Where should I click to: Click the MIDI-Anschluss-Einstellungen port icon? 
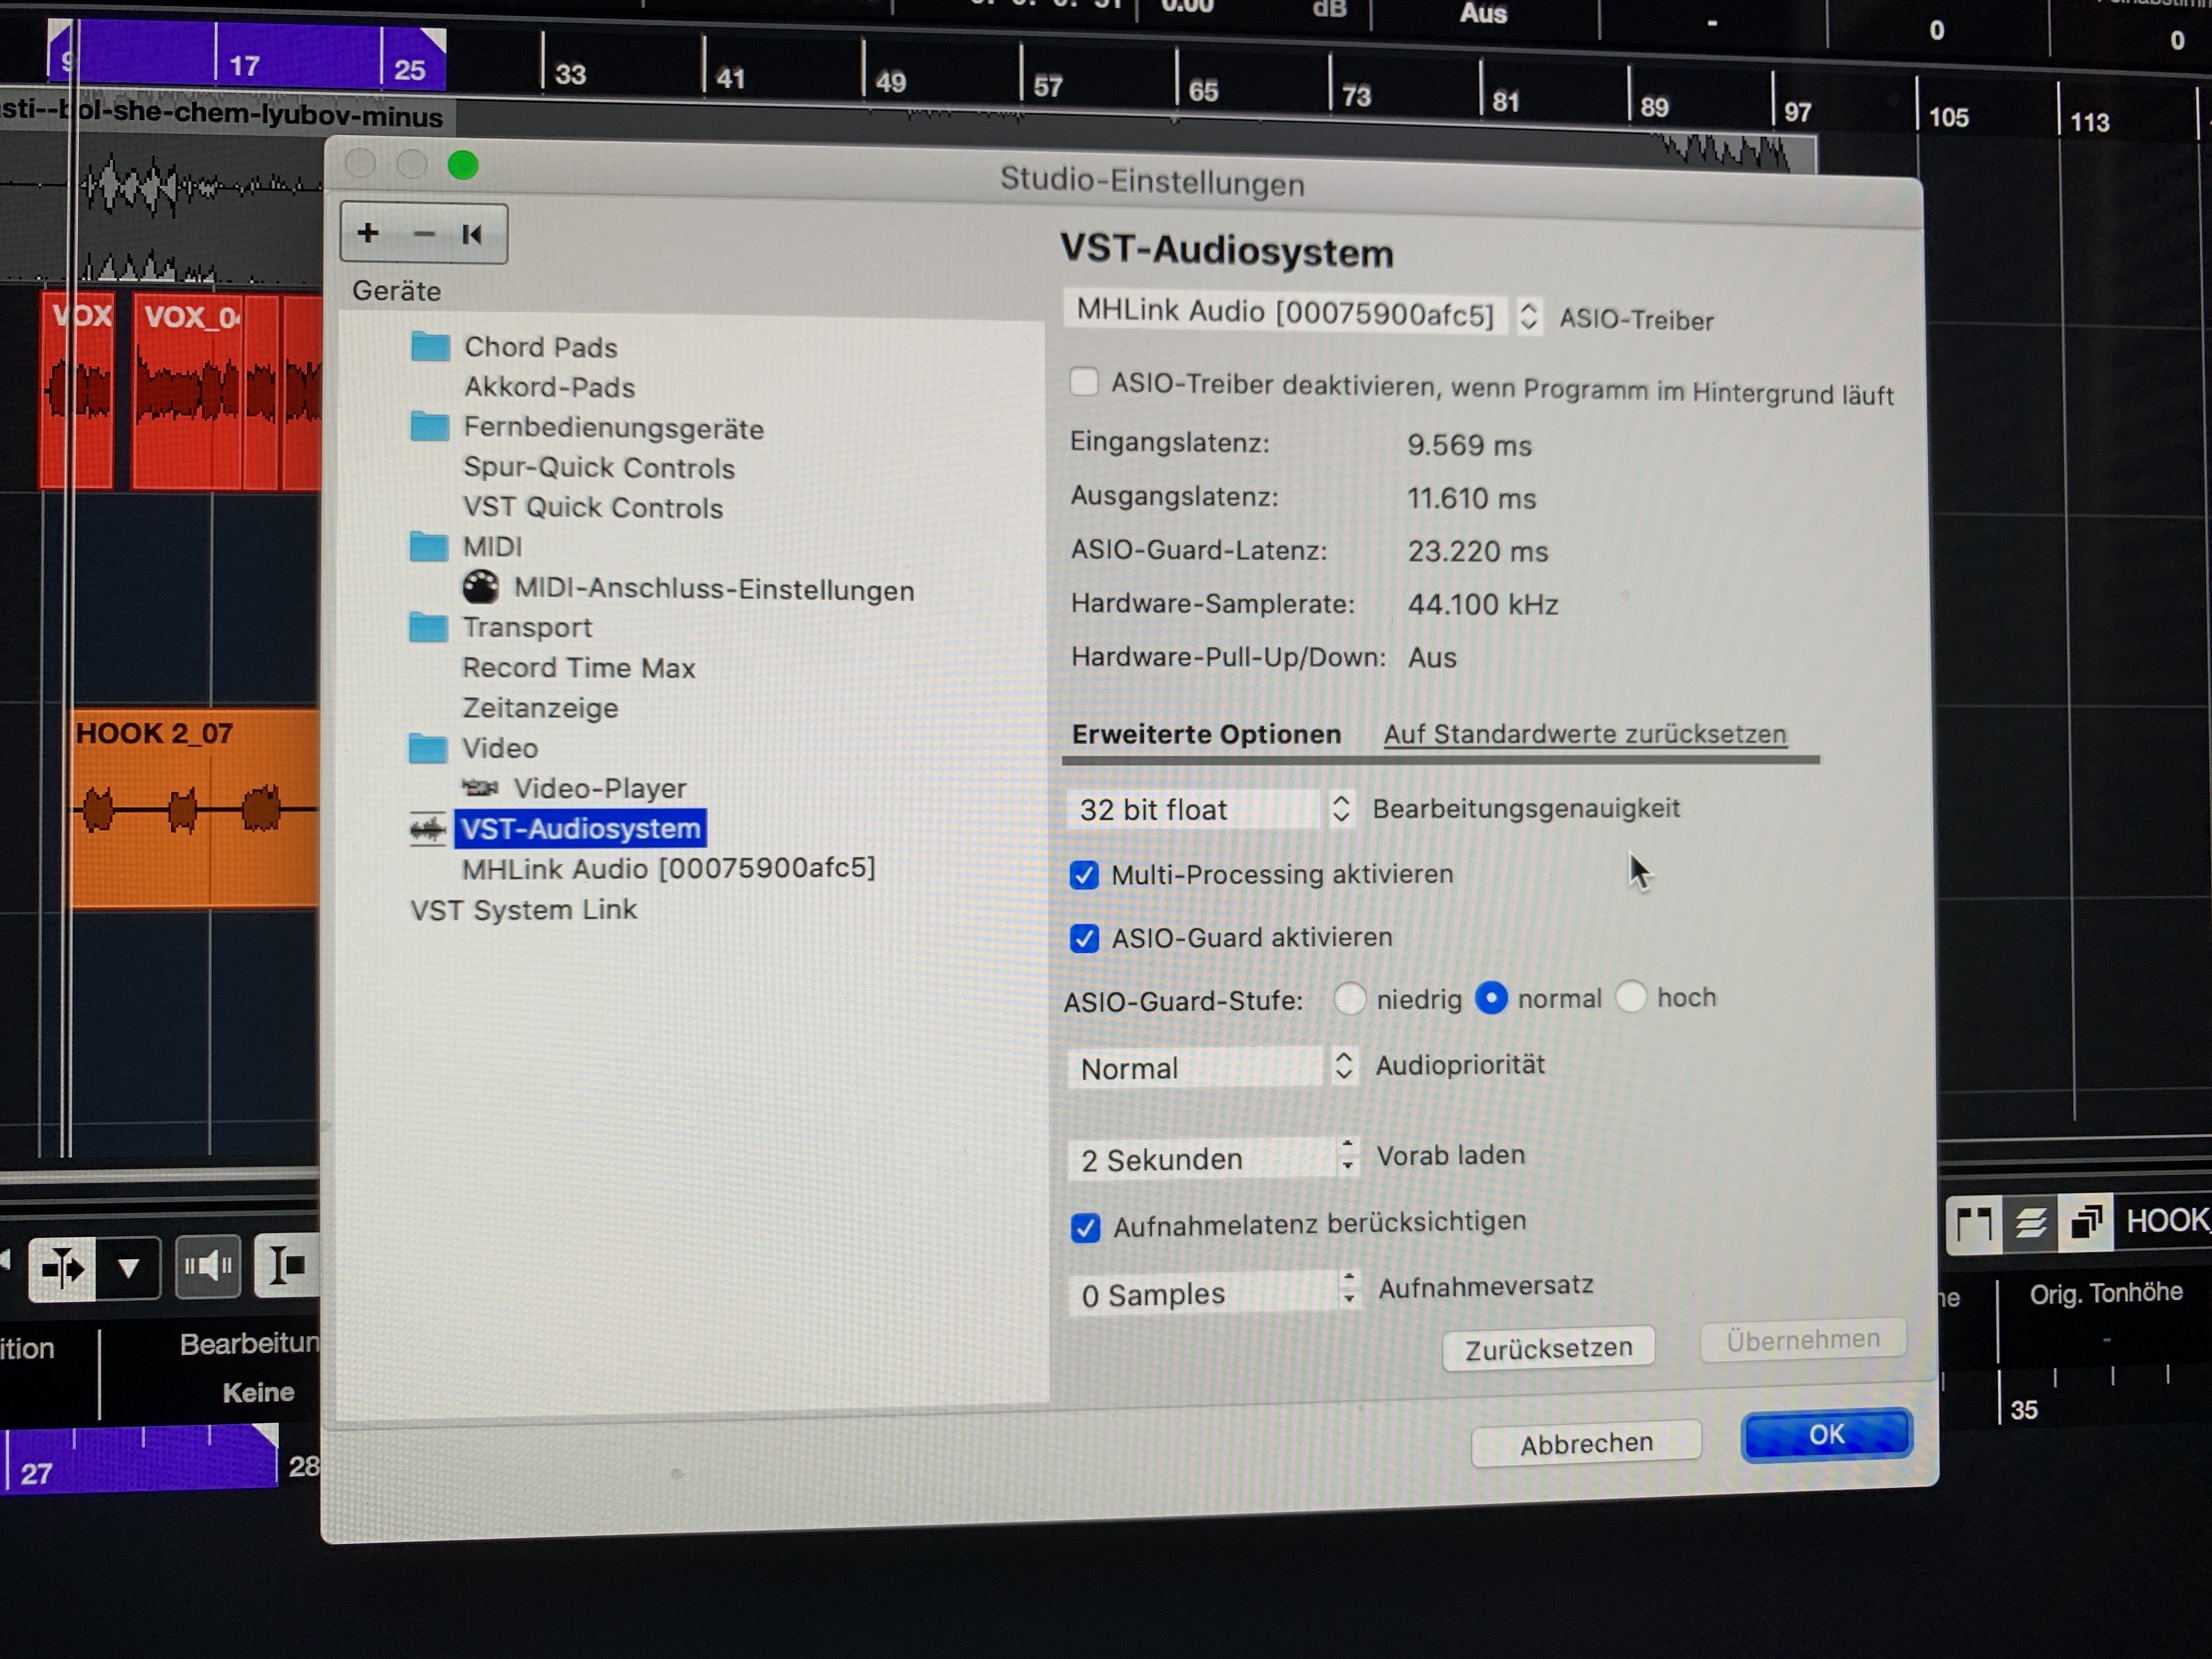click(x=480, y=587)
